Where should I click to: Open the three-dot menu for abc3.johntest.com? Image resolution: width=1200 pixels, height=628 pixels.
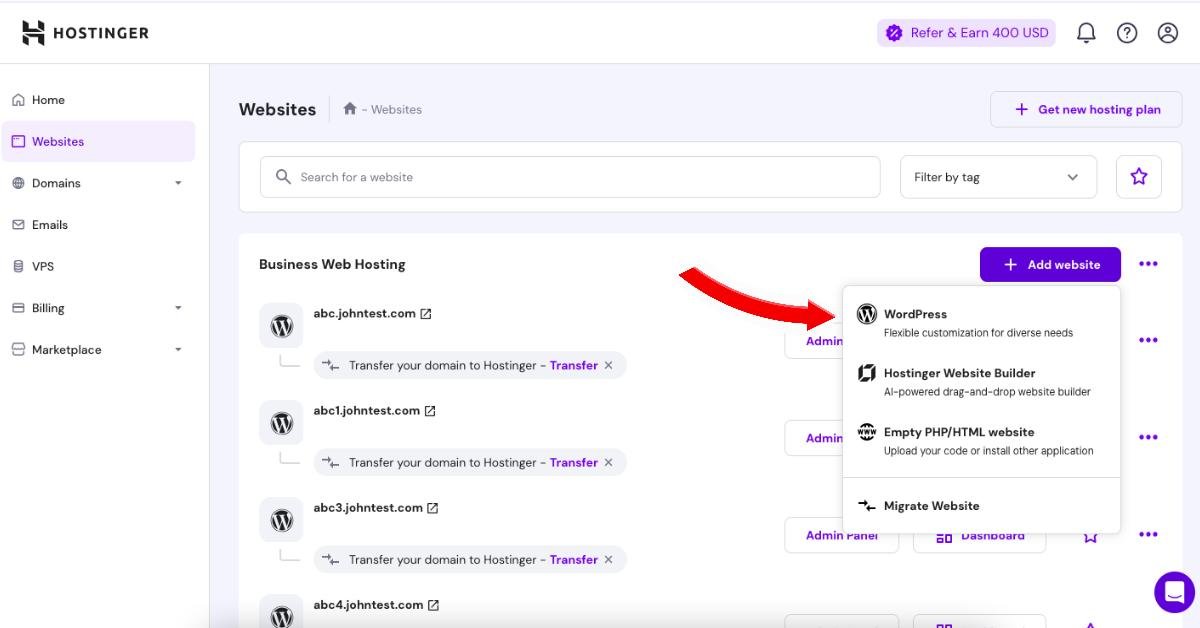(1148, 534)
